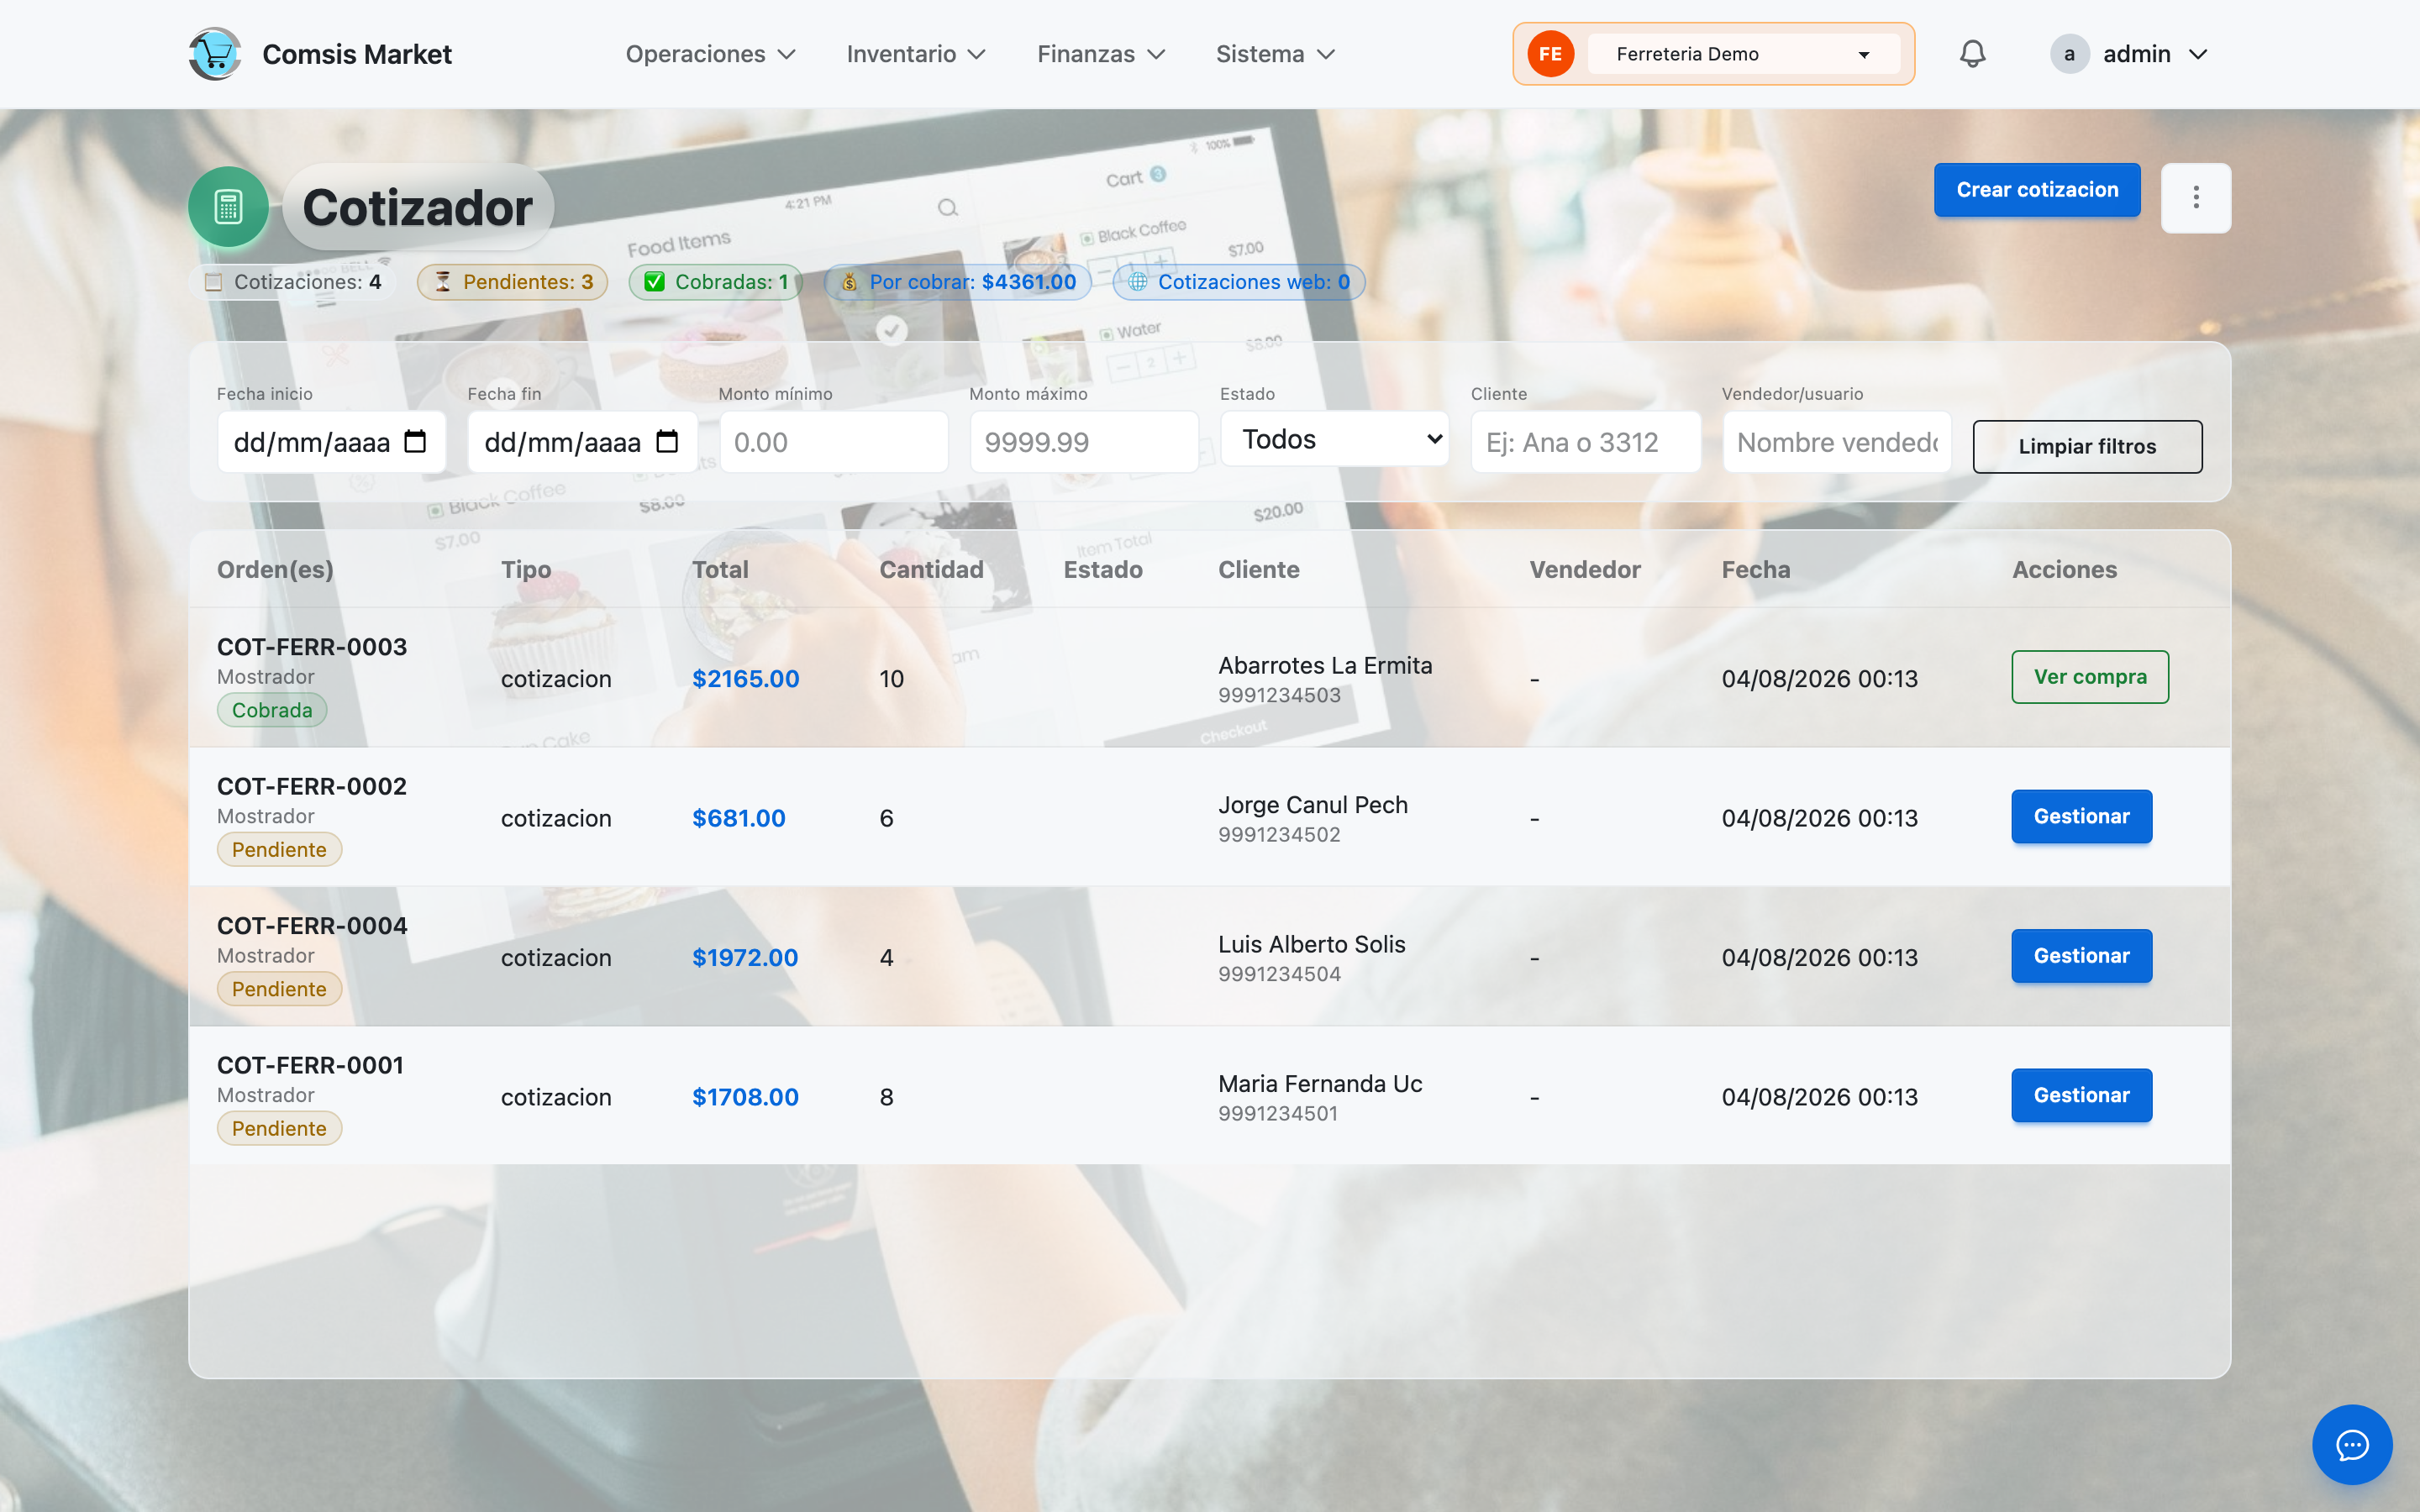Click client Maria Fernanda Uc
The width and height of the screenshot is (2420, 1512).
(1320, 1084)
